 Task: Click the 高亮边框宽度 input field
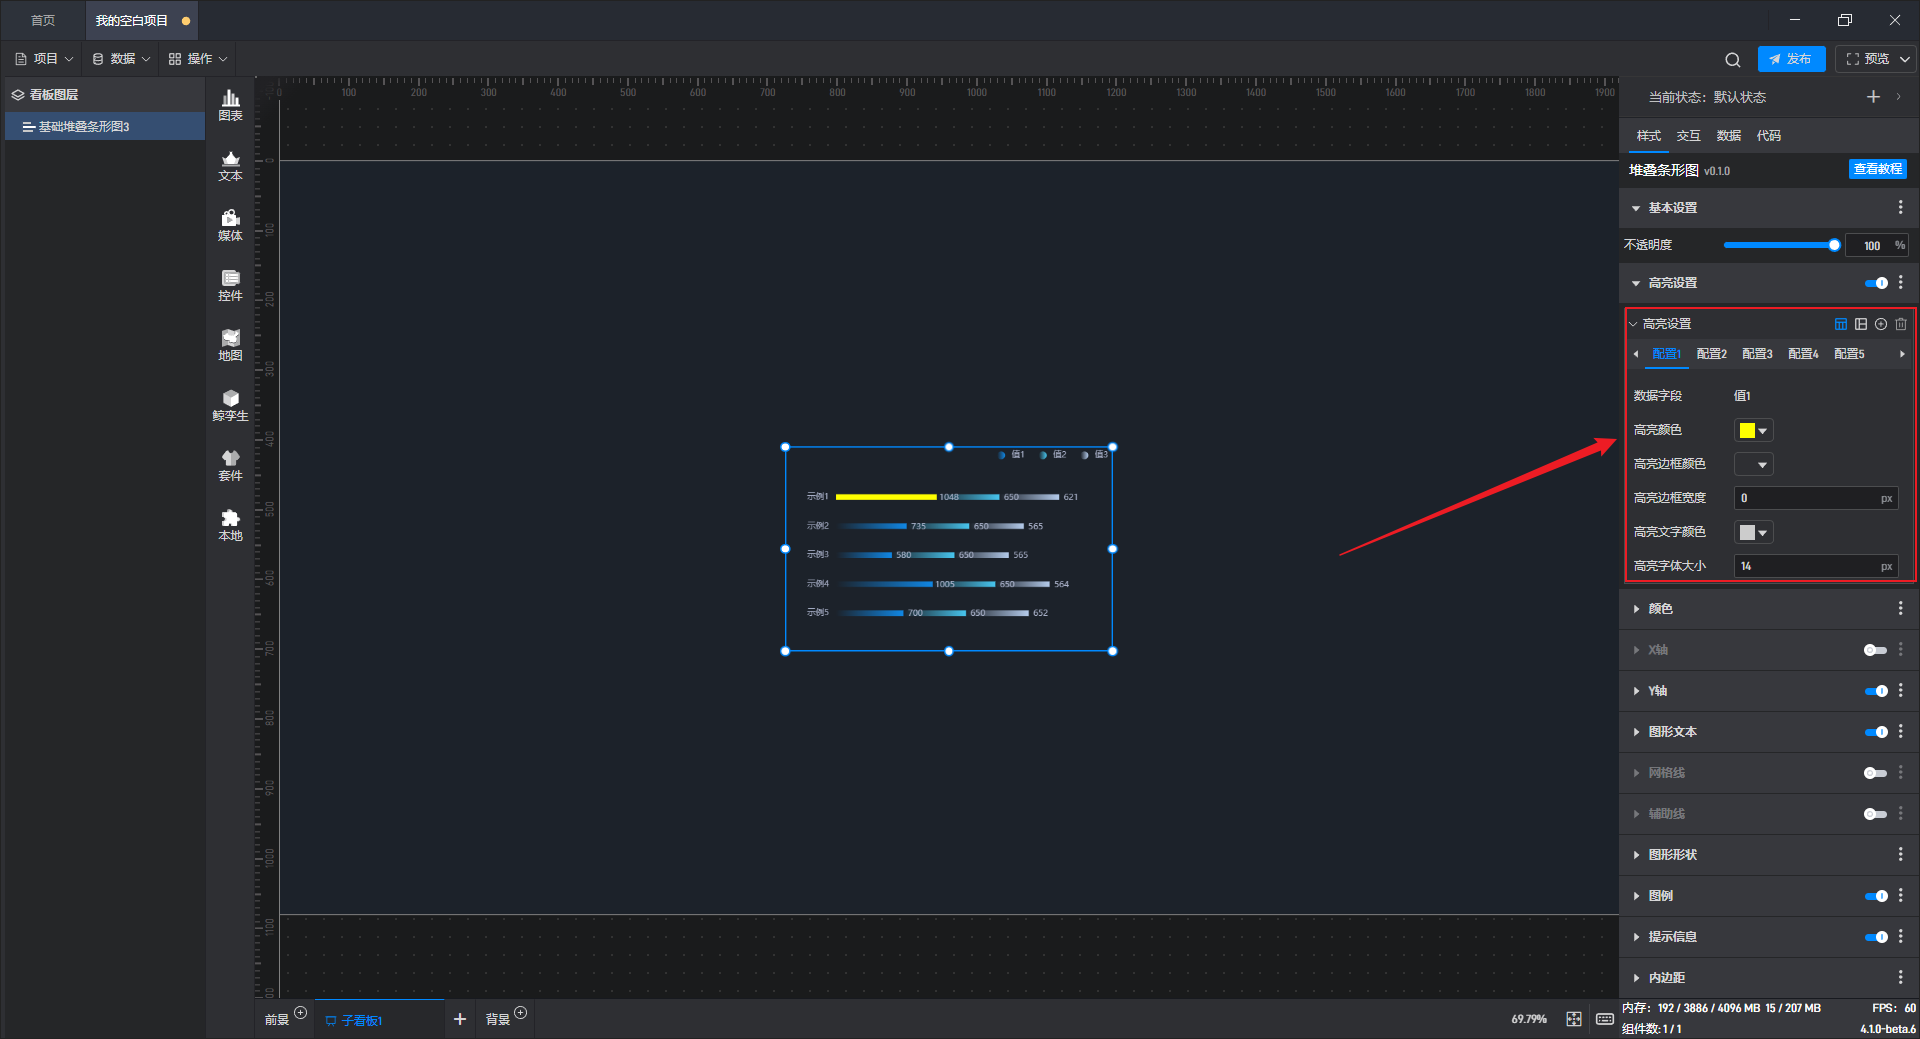click(1815, 498)
